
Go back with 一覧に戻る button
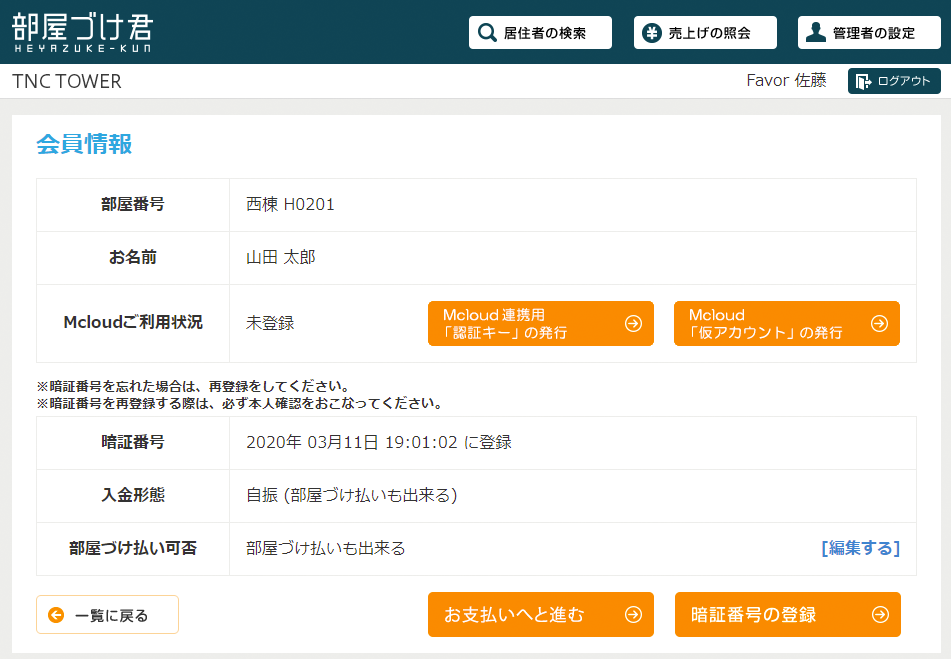point(108,615)
